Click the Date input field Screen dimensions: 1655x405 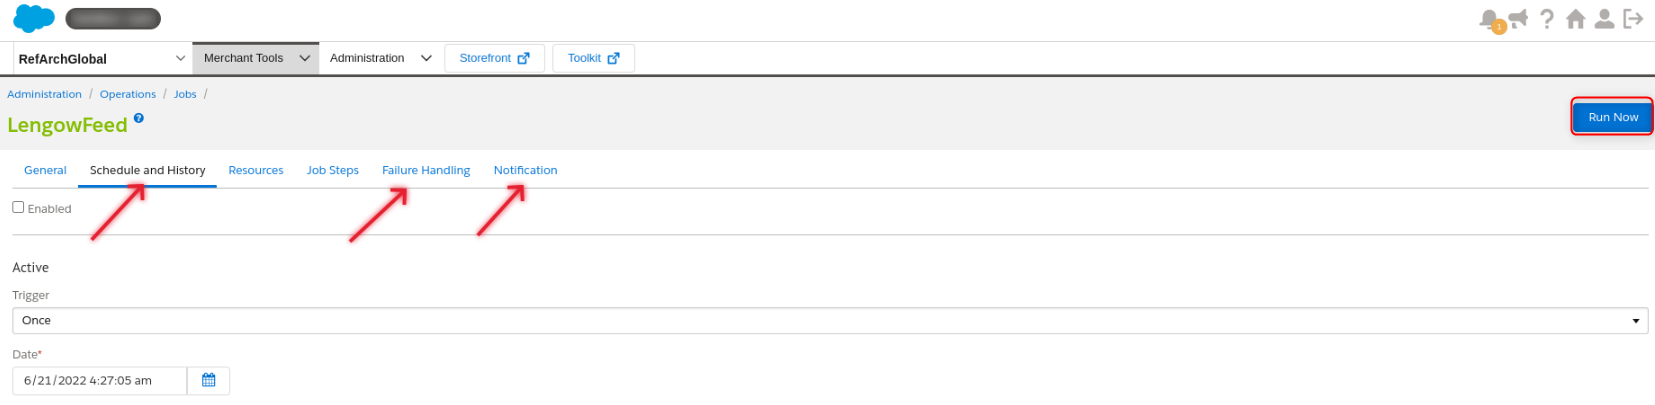(x=100, y=381)
